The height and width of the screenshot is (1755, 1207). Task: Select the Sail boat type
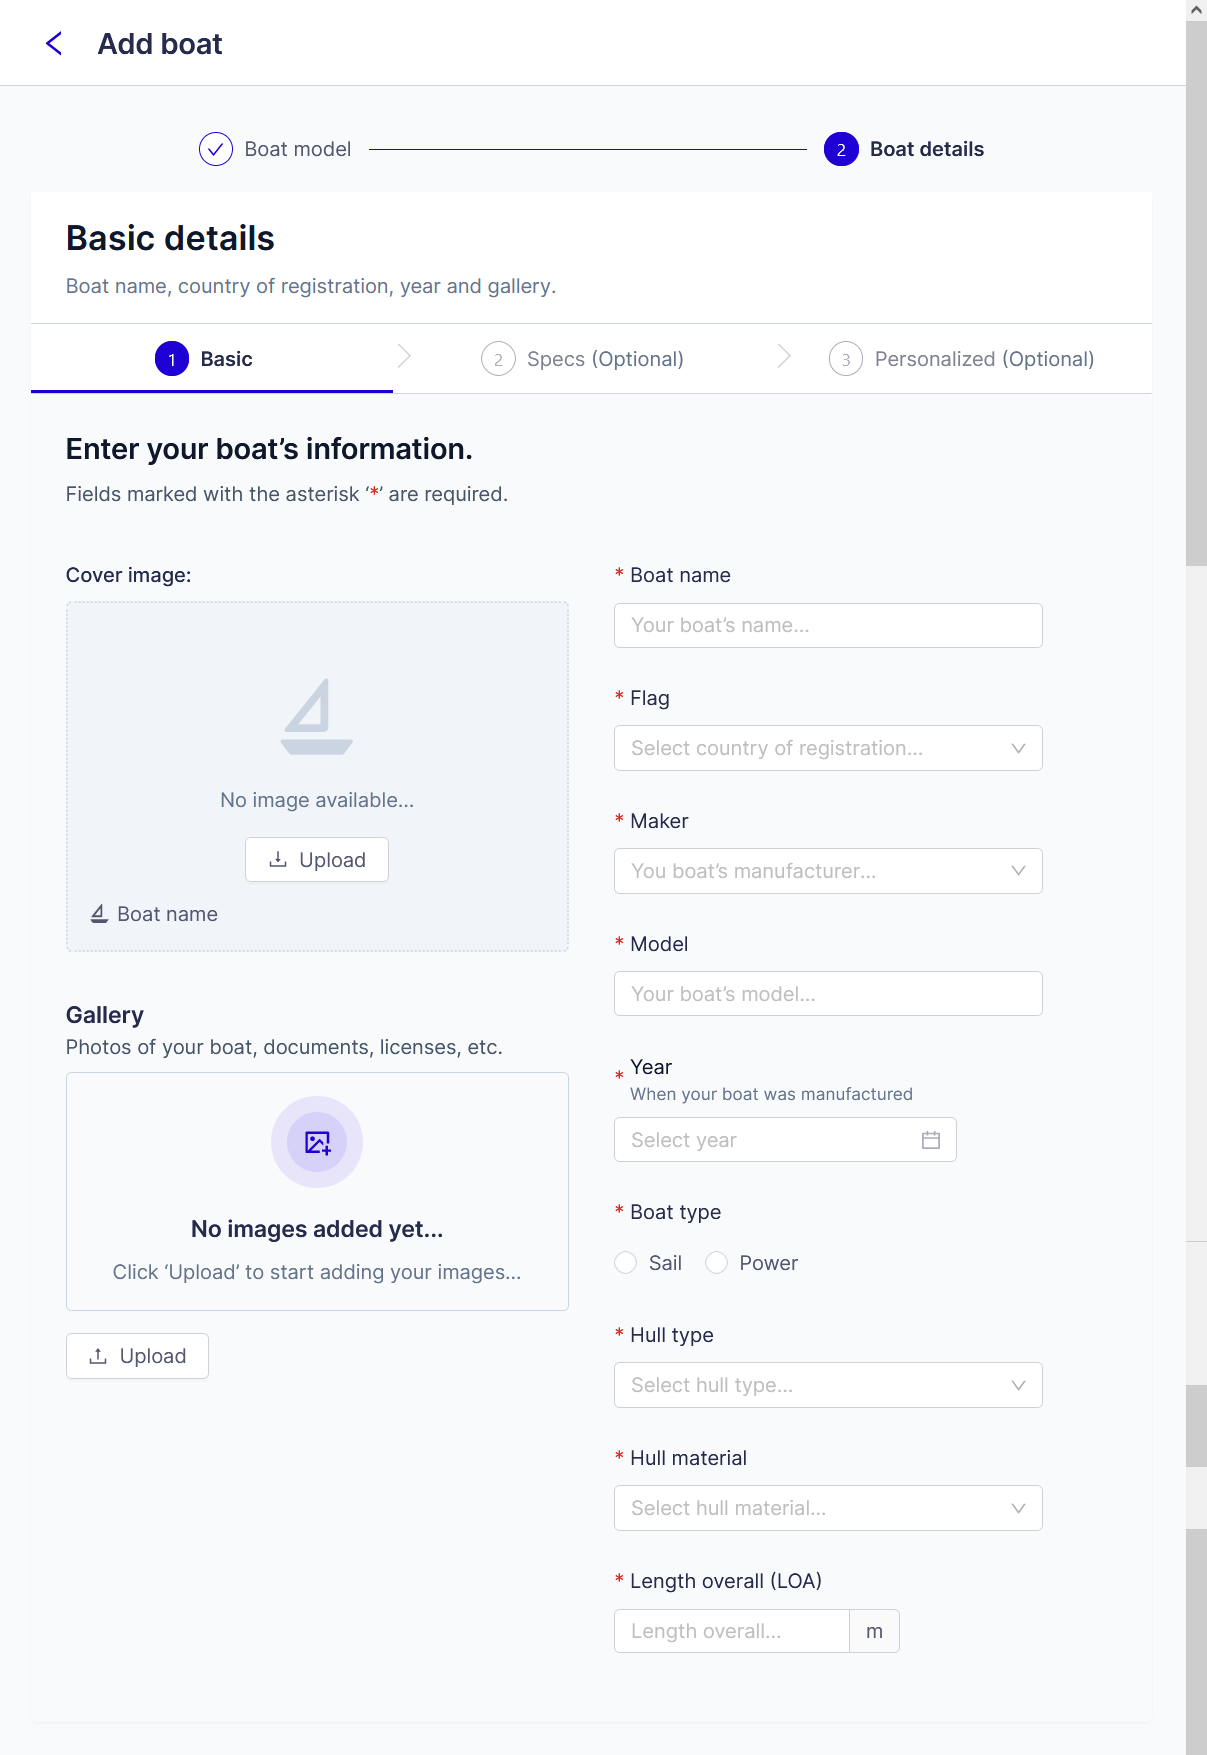[x=626, y=1263]
